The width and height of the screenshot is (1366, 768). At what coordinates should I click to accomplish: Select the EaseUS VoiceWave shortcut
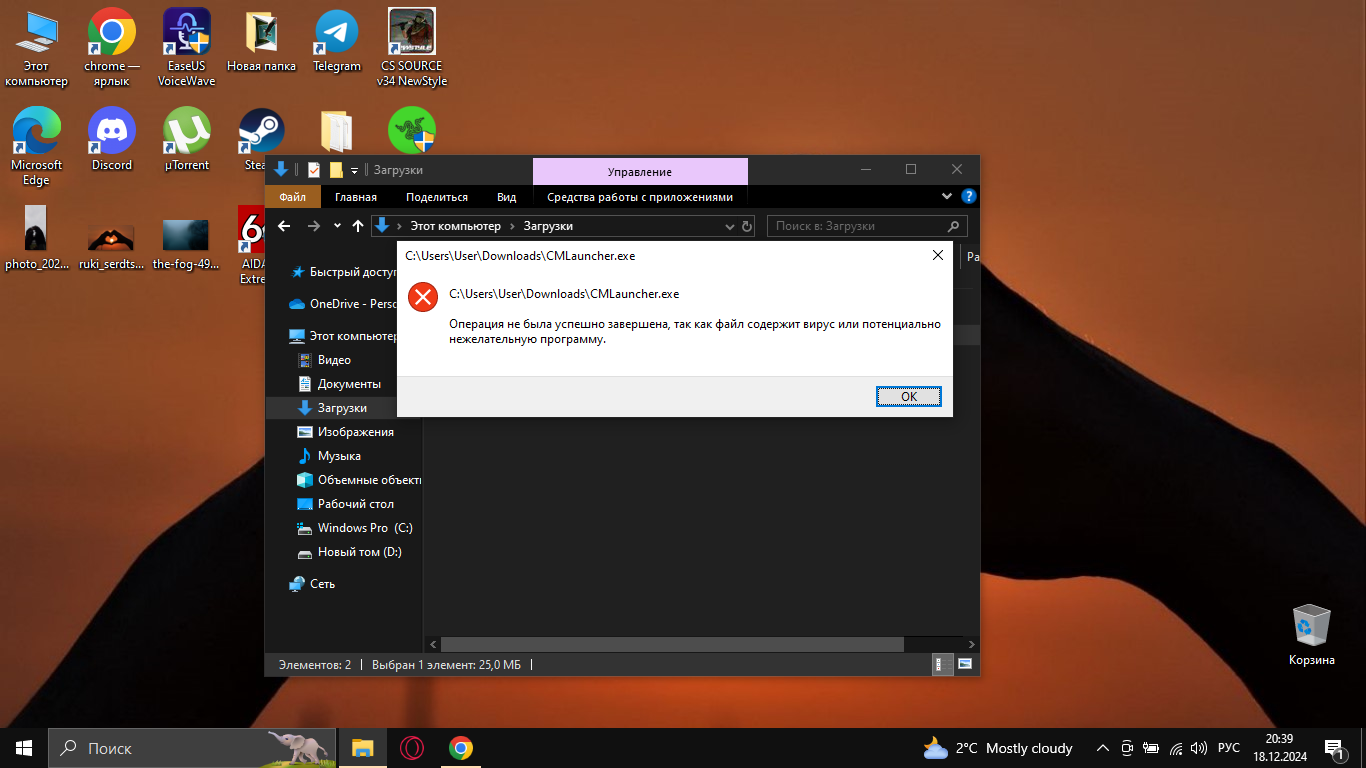[186, 41]
